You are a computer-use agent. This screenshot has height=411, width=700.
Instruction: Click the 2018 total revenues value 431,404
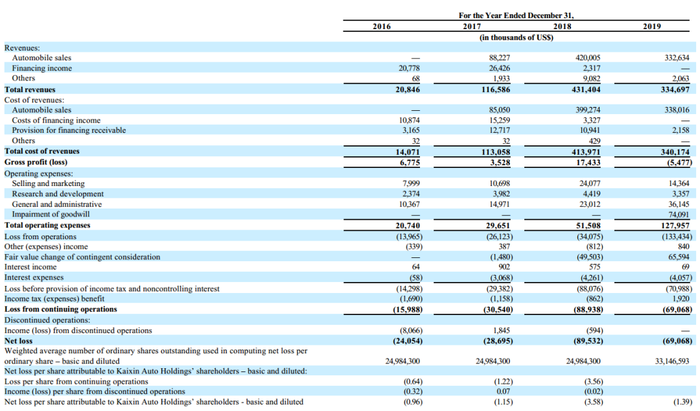click(x=587, y=89)
